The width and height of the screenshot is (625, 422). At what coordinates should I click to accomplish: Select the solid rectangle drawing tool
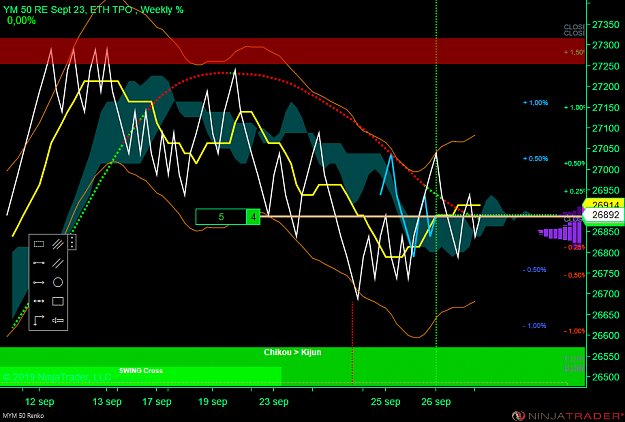58,301
